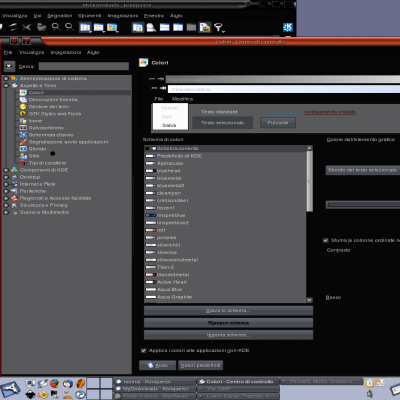Expand Regionali e Accesso facilitato category
Viewport: 400px width, 400px height.
[6, 198]
